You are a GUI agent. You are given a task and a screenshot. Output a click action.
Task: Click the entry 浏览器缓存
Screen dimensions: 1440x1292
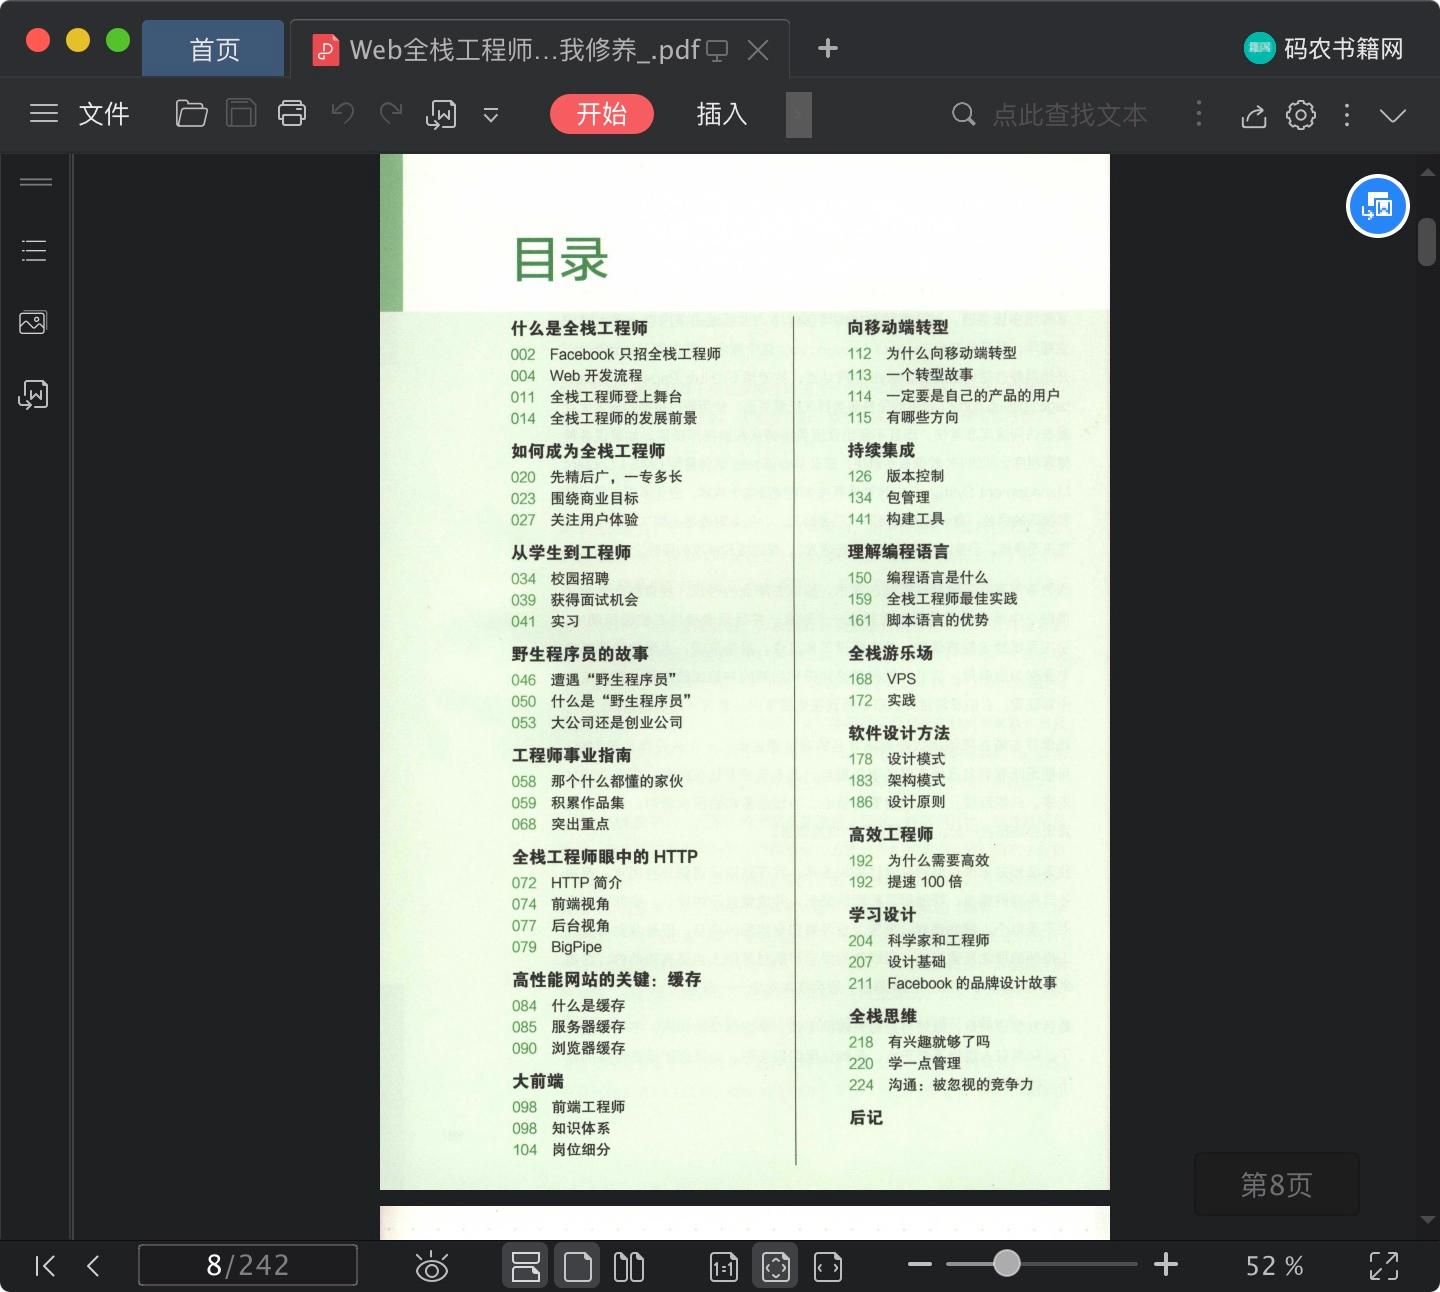(x=588, y=1048)
